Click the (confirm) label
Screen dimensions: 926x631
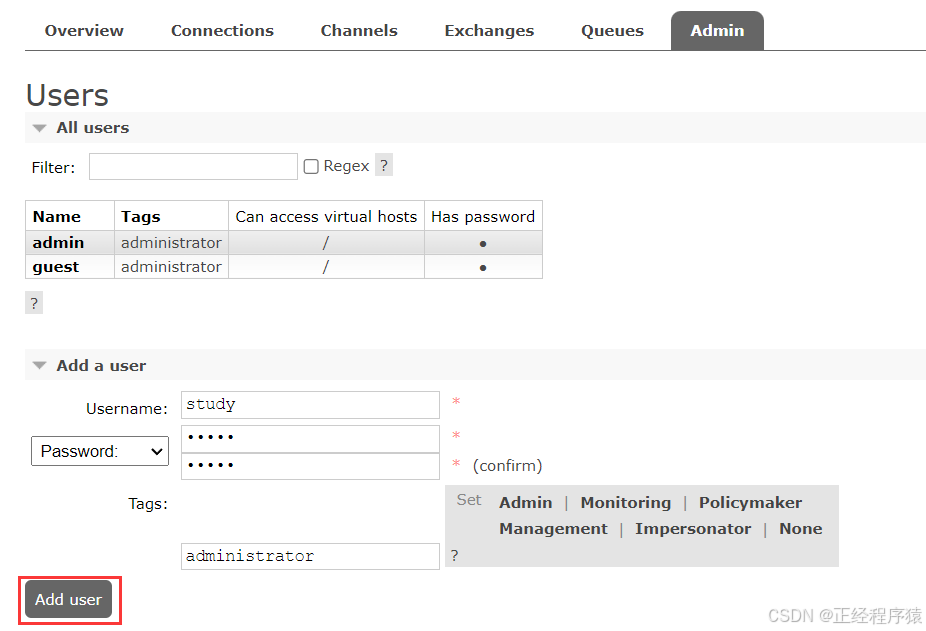tap(507, 466)
